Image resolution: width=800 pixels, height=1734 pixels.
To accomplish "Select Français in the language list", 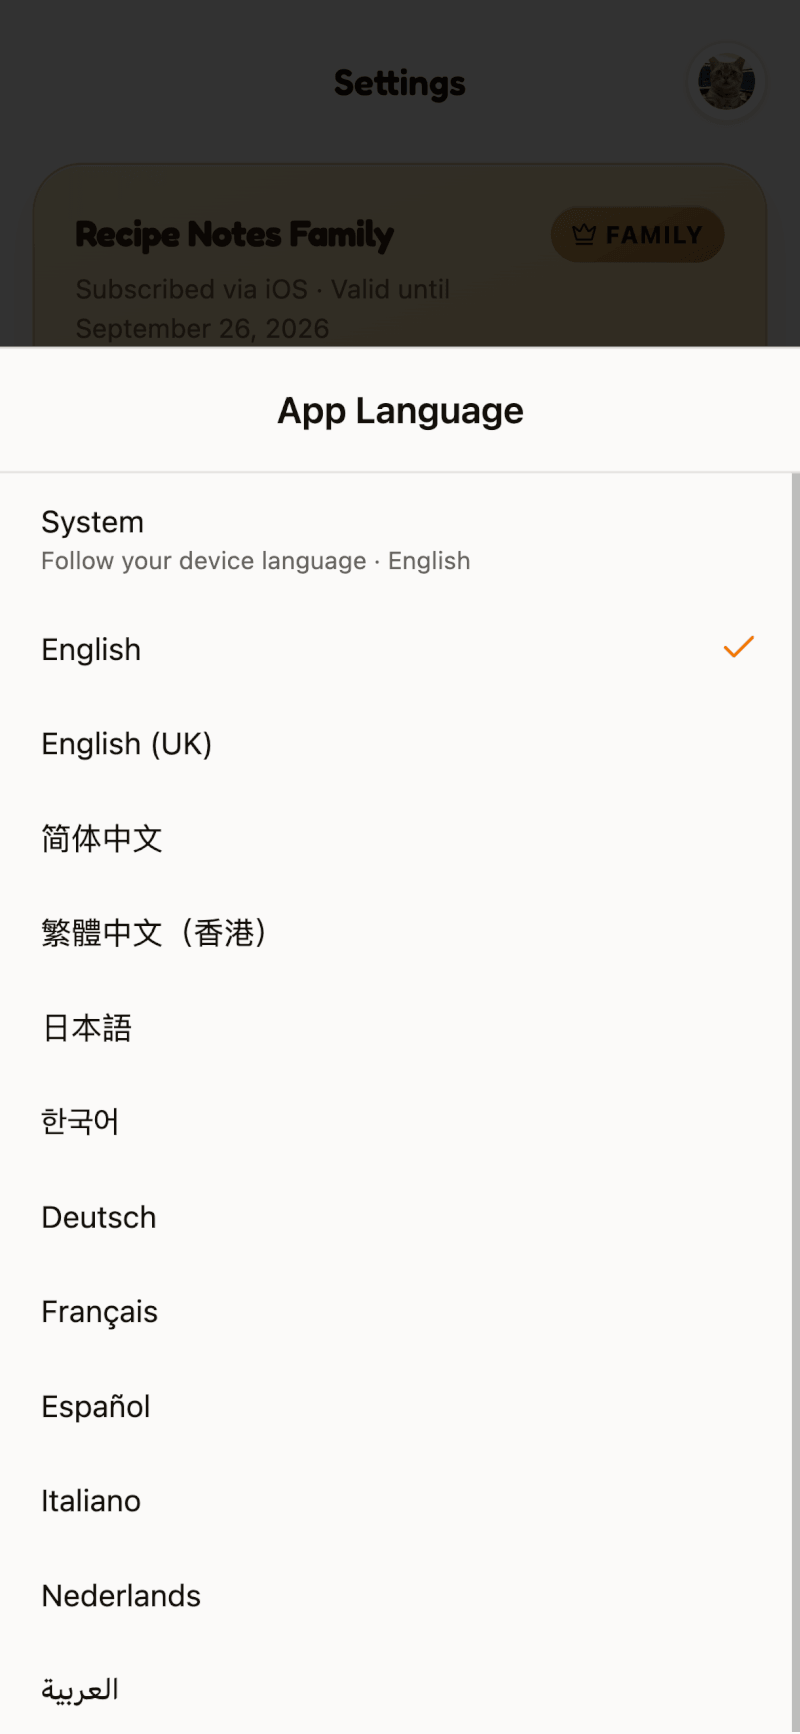I will [x=396, y=1312].
